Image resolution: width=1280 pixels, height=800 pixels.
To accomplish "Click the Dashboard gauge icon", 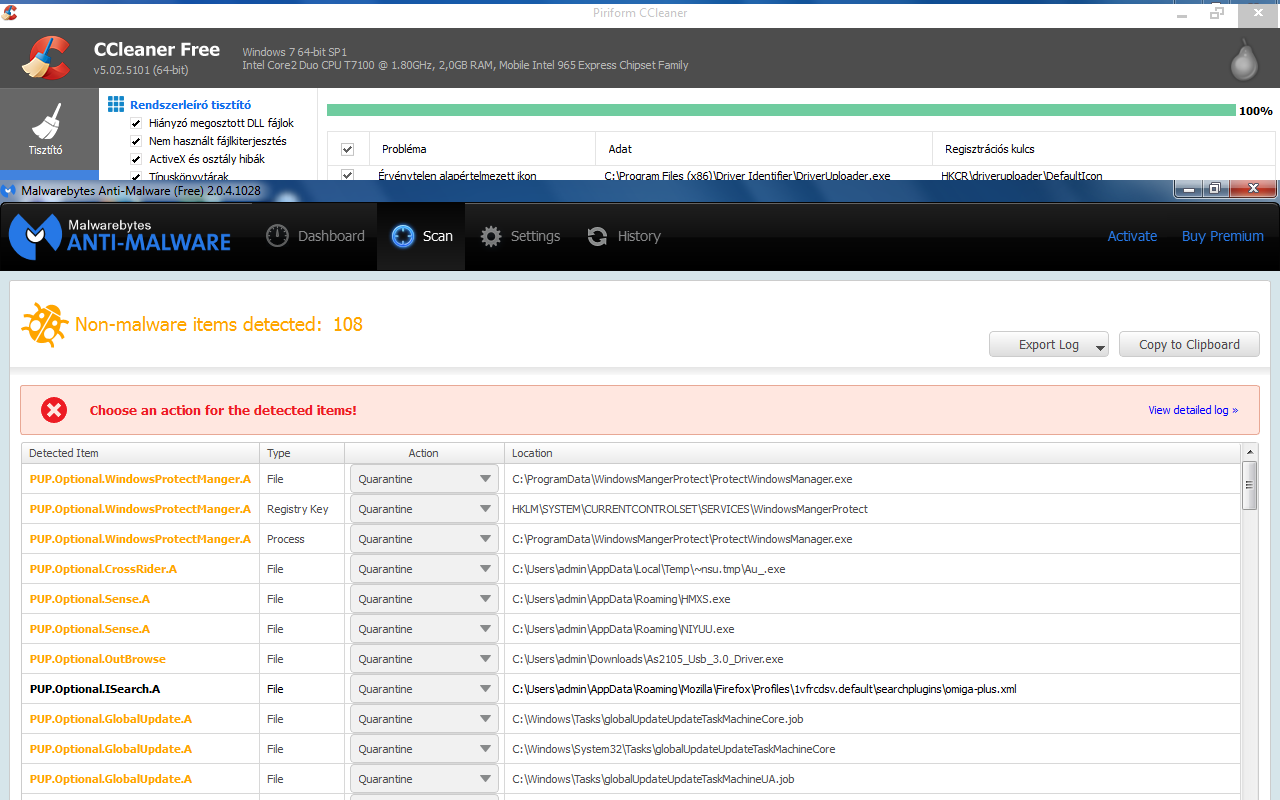I will coord(278,236).
